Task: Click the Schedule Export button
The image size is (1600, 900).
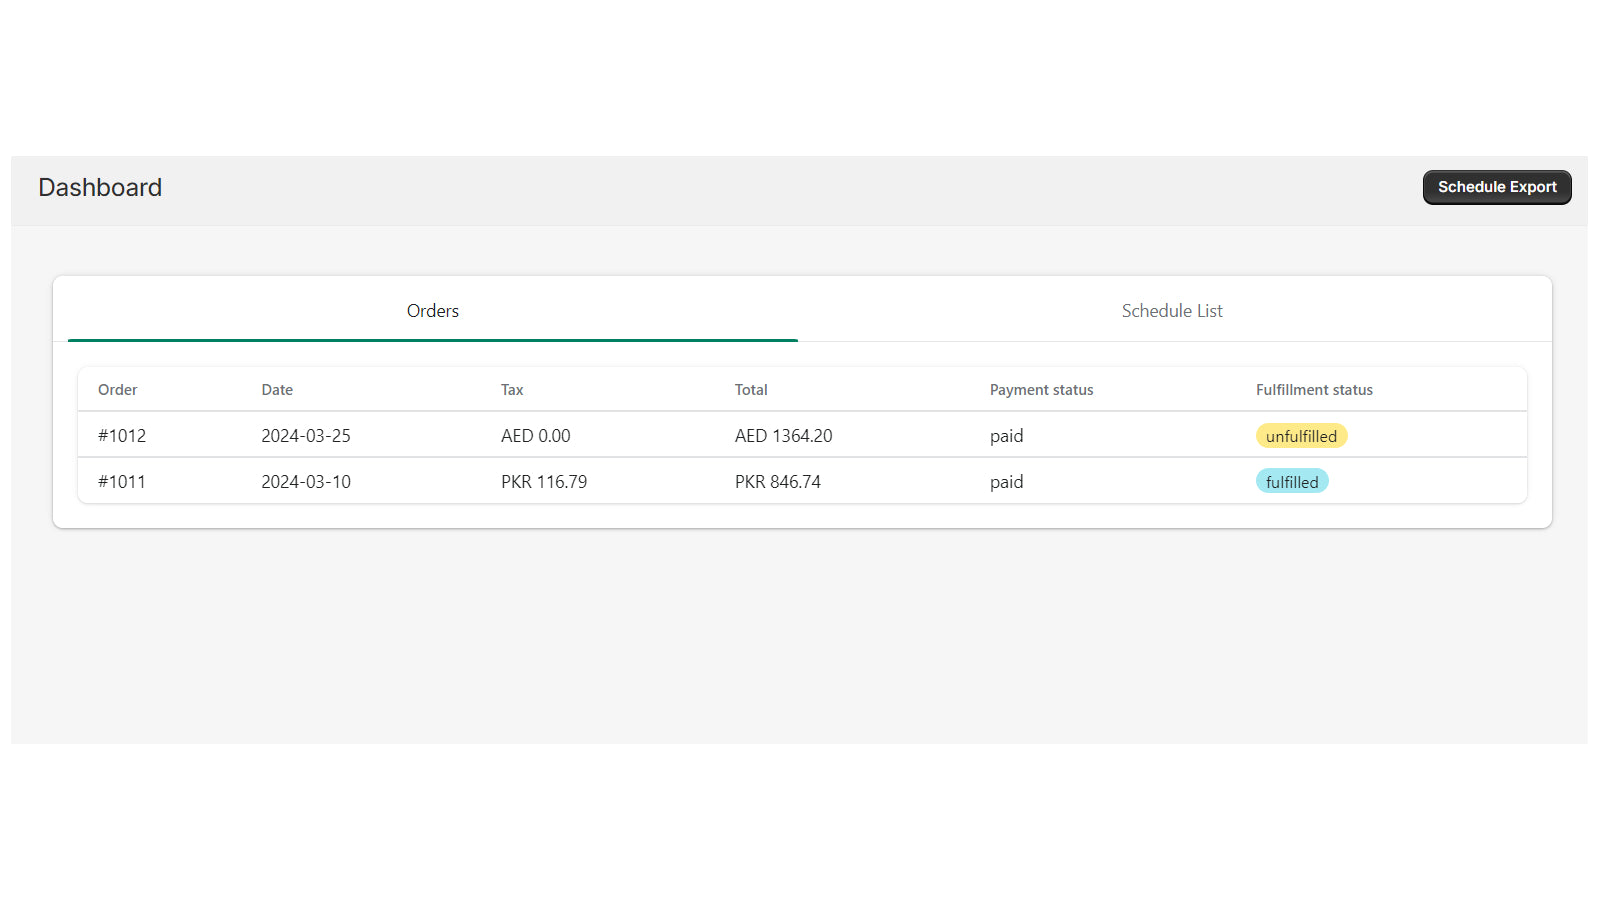Action: [1496, 187]
